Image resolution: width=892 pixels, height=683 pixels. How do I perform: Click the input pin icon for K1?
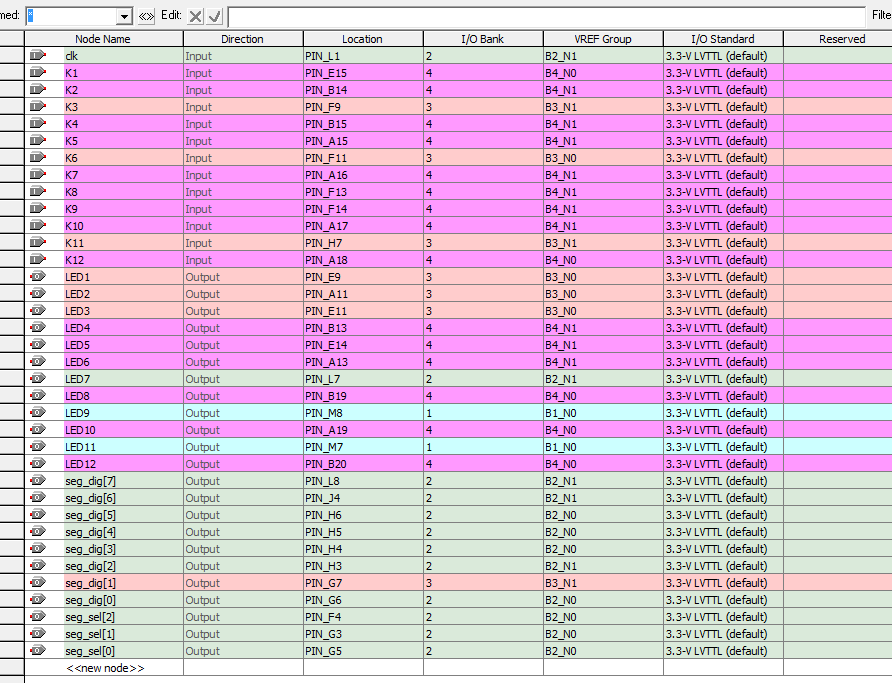point(38,72)
